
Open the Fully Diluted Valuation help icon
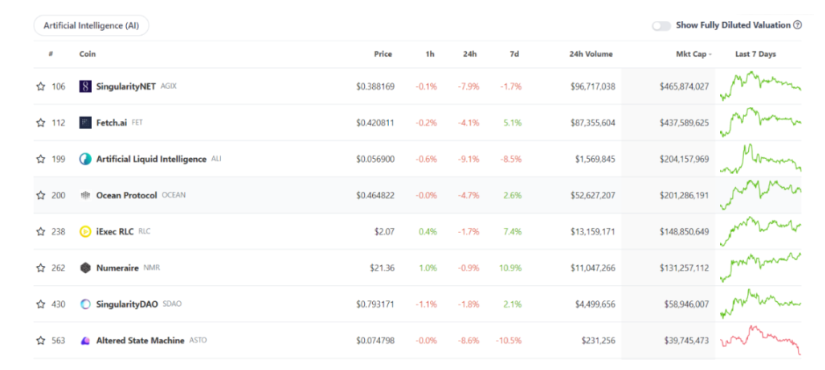798,25
